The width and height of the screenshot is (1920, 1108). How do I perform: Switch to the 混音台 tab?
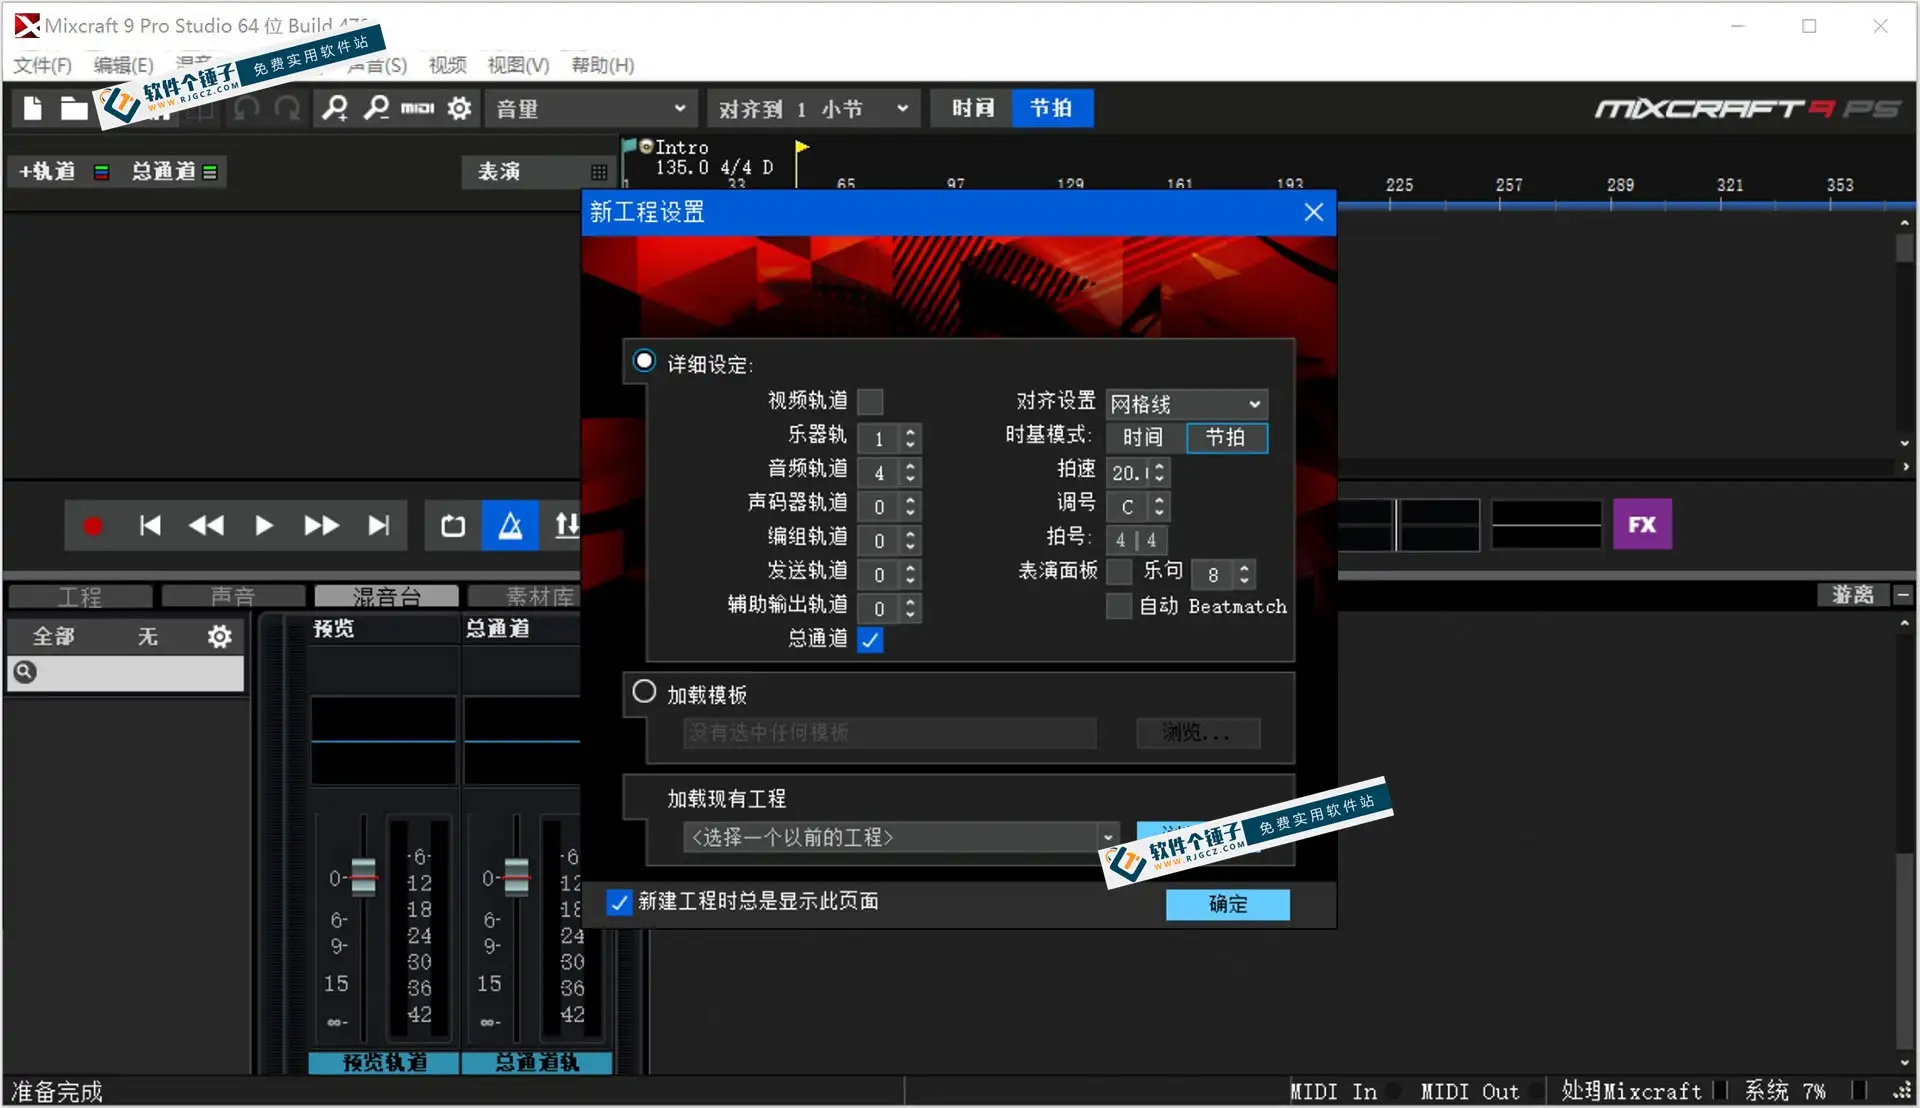(x=386, y=595)
